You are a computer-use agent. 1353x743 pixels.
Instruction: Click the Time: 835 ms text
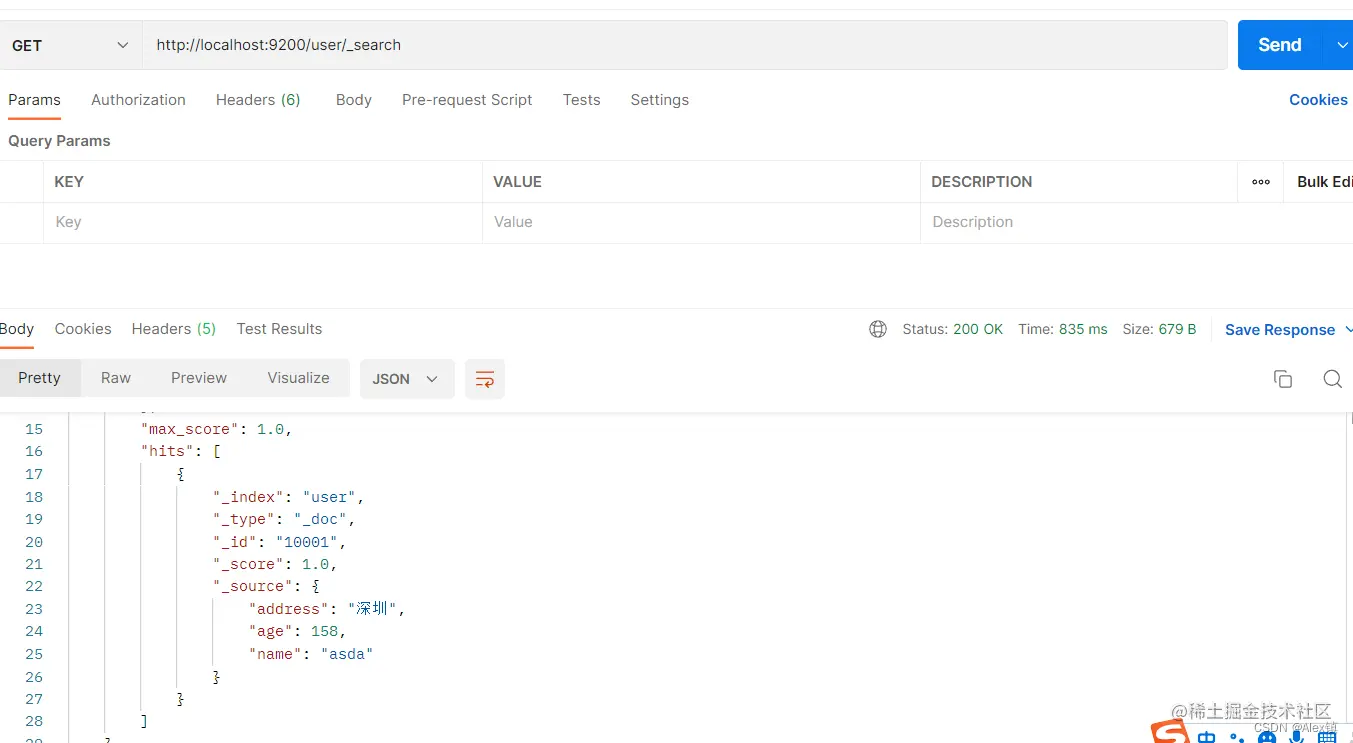click(x=1063, y=329)
